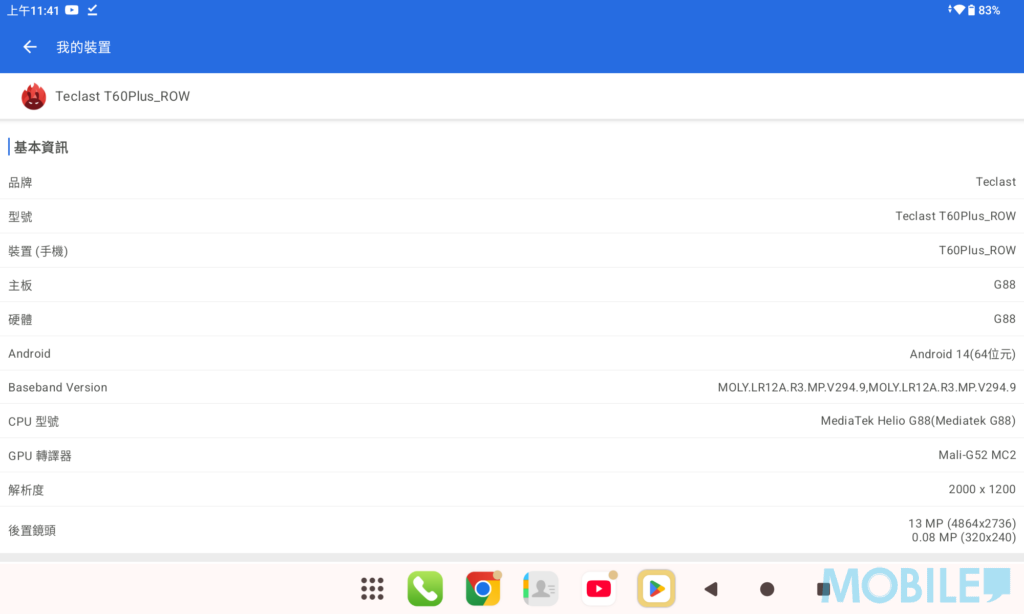Tap the YouTube notification icon in status bar
This screenshot has height=614, width=1024.
coord(72,10)
